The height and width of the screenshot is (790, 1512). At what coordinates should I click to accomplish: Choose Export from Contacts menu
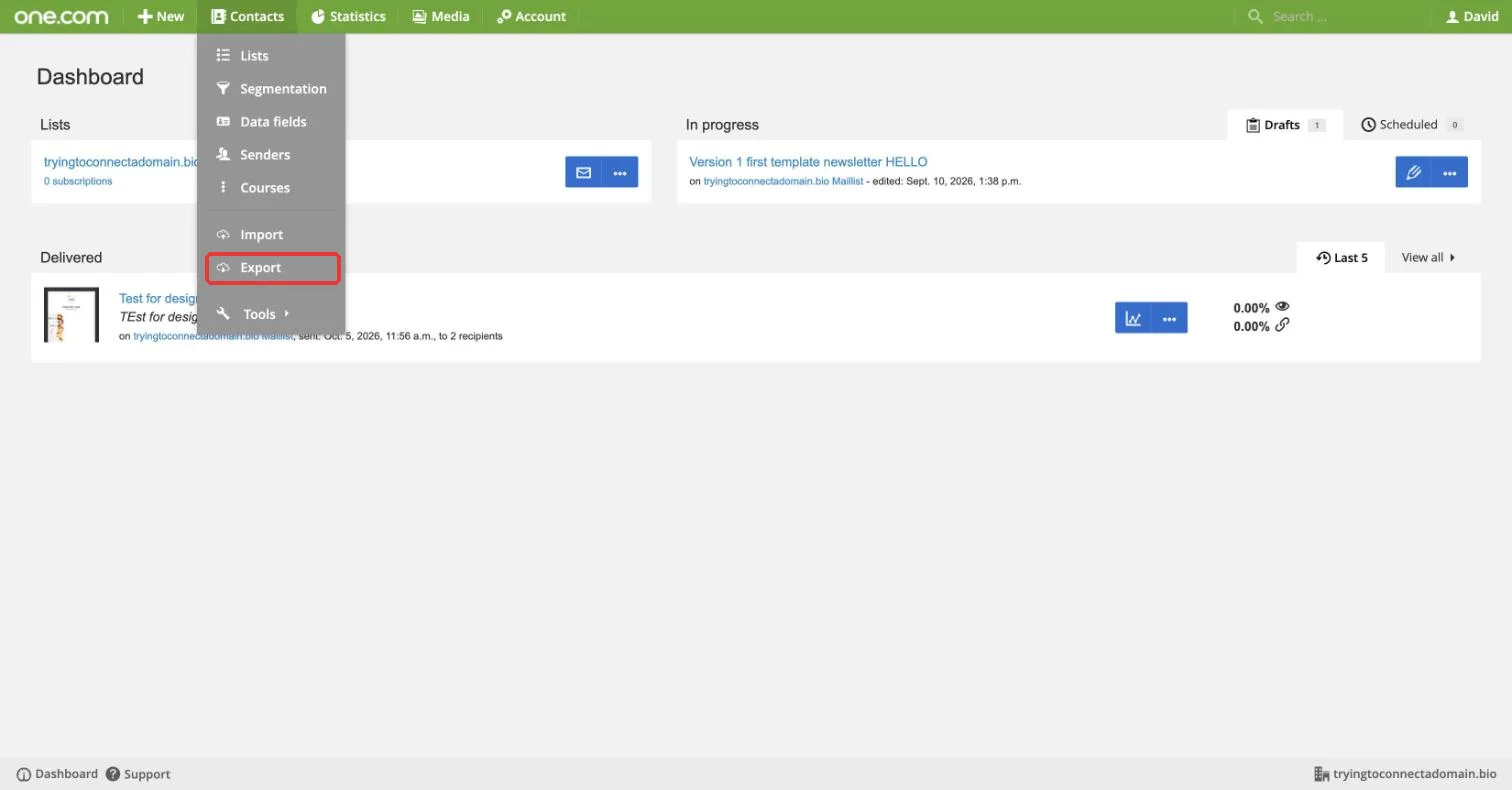coord(273,268)
